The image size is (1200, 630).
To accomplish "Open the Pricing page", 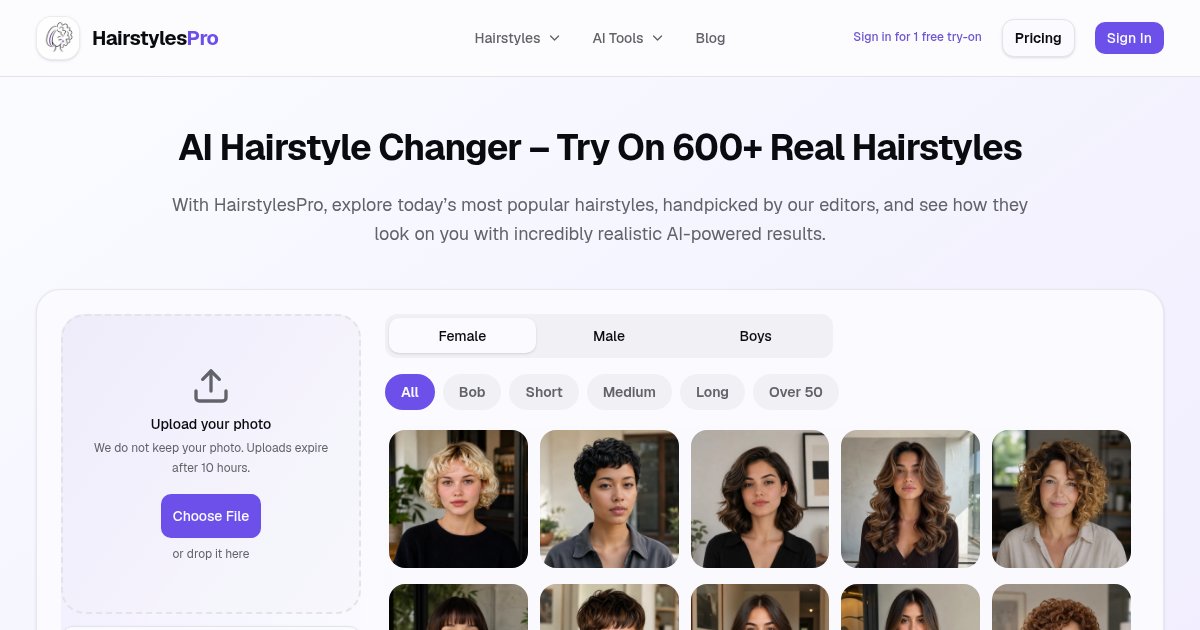I will (1038, 38).
